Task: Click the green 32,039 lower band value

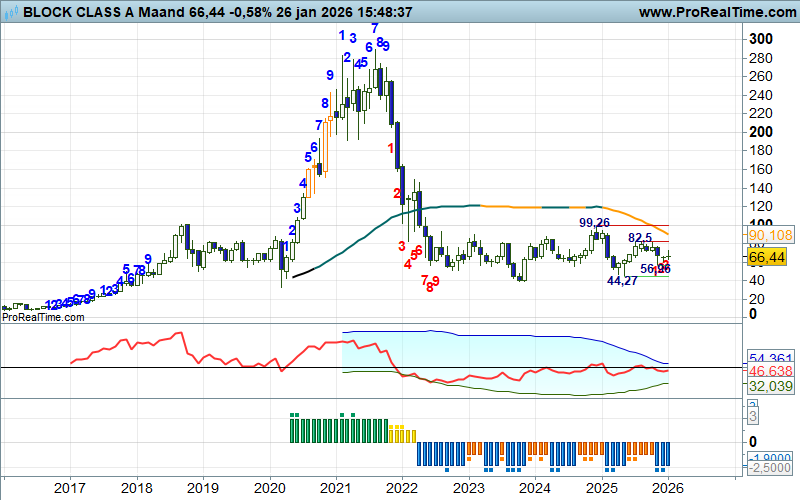Action: pyautogui.click(x=770, y=385)
